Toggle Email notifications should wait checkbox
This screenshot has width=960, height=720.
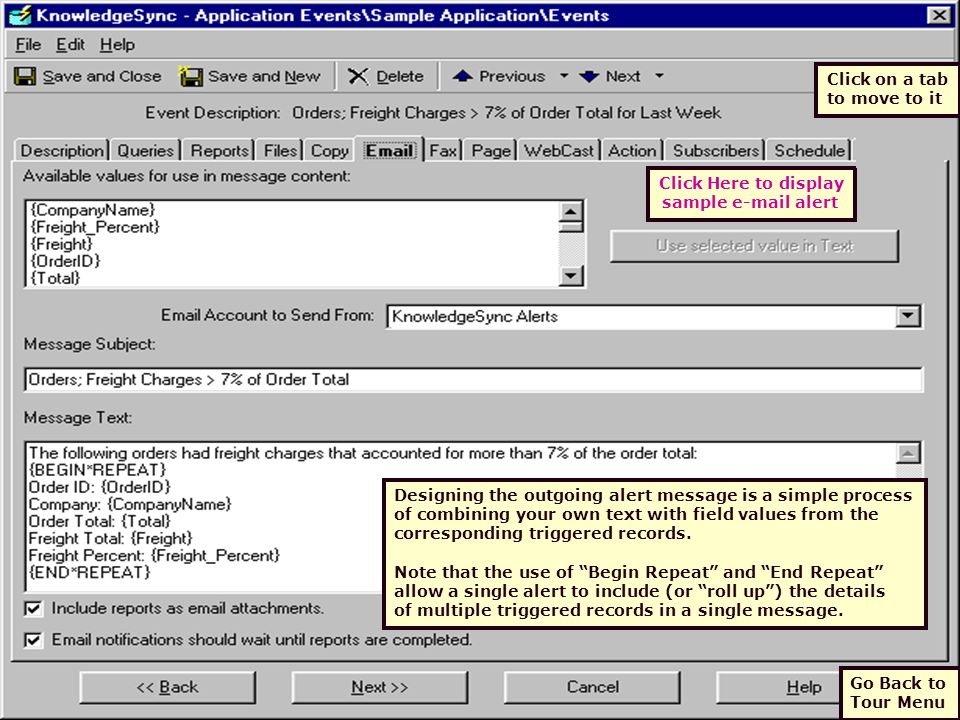[x=33, y=640]
